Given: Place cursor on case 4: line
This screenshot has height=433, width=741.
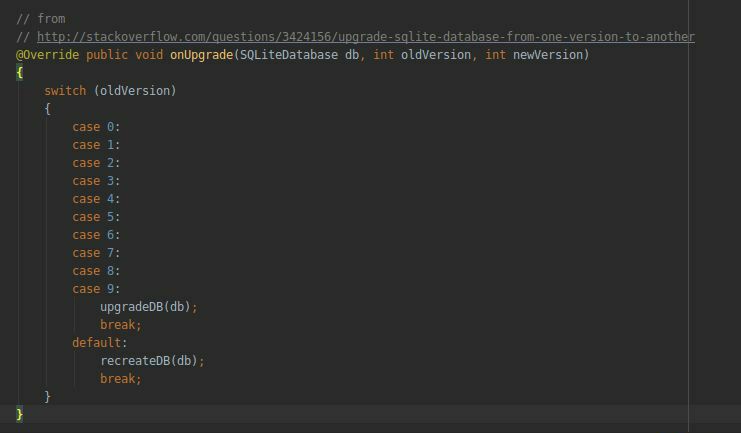Looking at the screenshot, I should coord(96,199).
